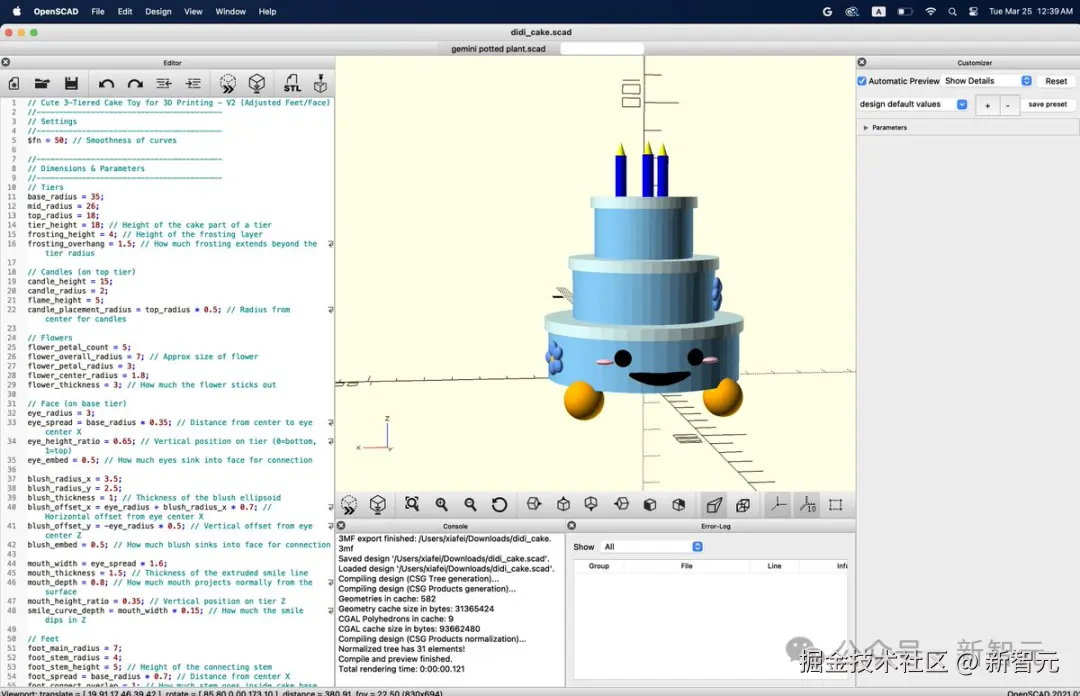Click the plus add preset button
This screenshot has height=696, width=1080.
point(987,105)
